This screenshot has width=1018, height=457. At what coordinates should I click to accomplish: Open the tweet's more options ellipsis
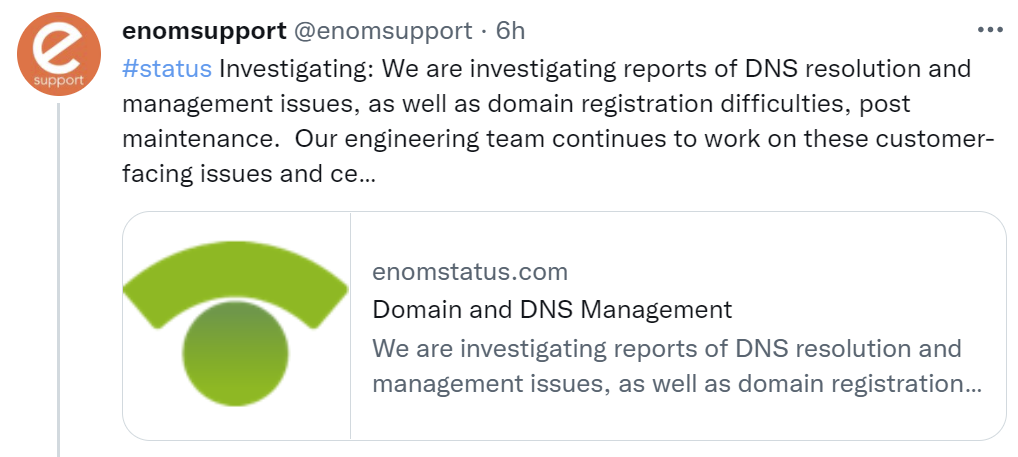click(989, 30)
